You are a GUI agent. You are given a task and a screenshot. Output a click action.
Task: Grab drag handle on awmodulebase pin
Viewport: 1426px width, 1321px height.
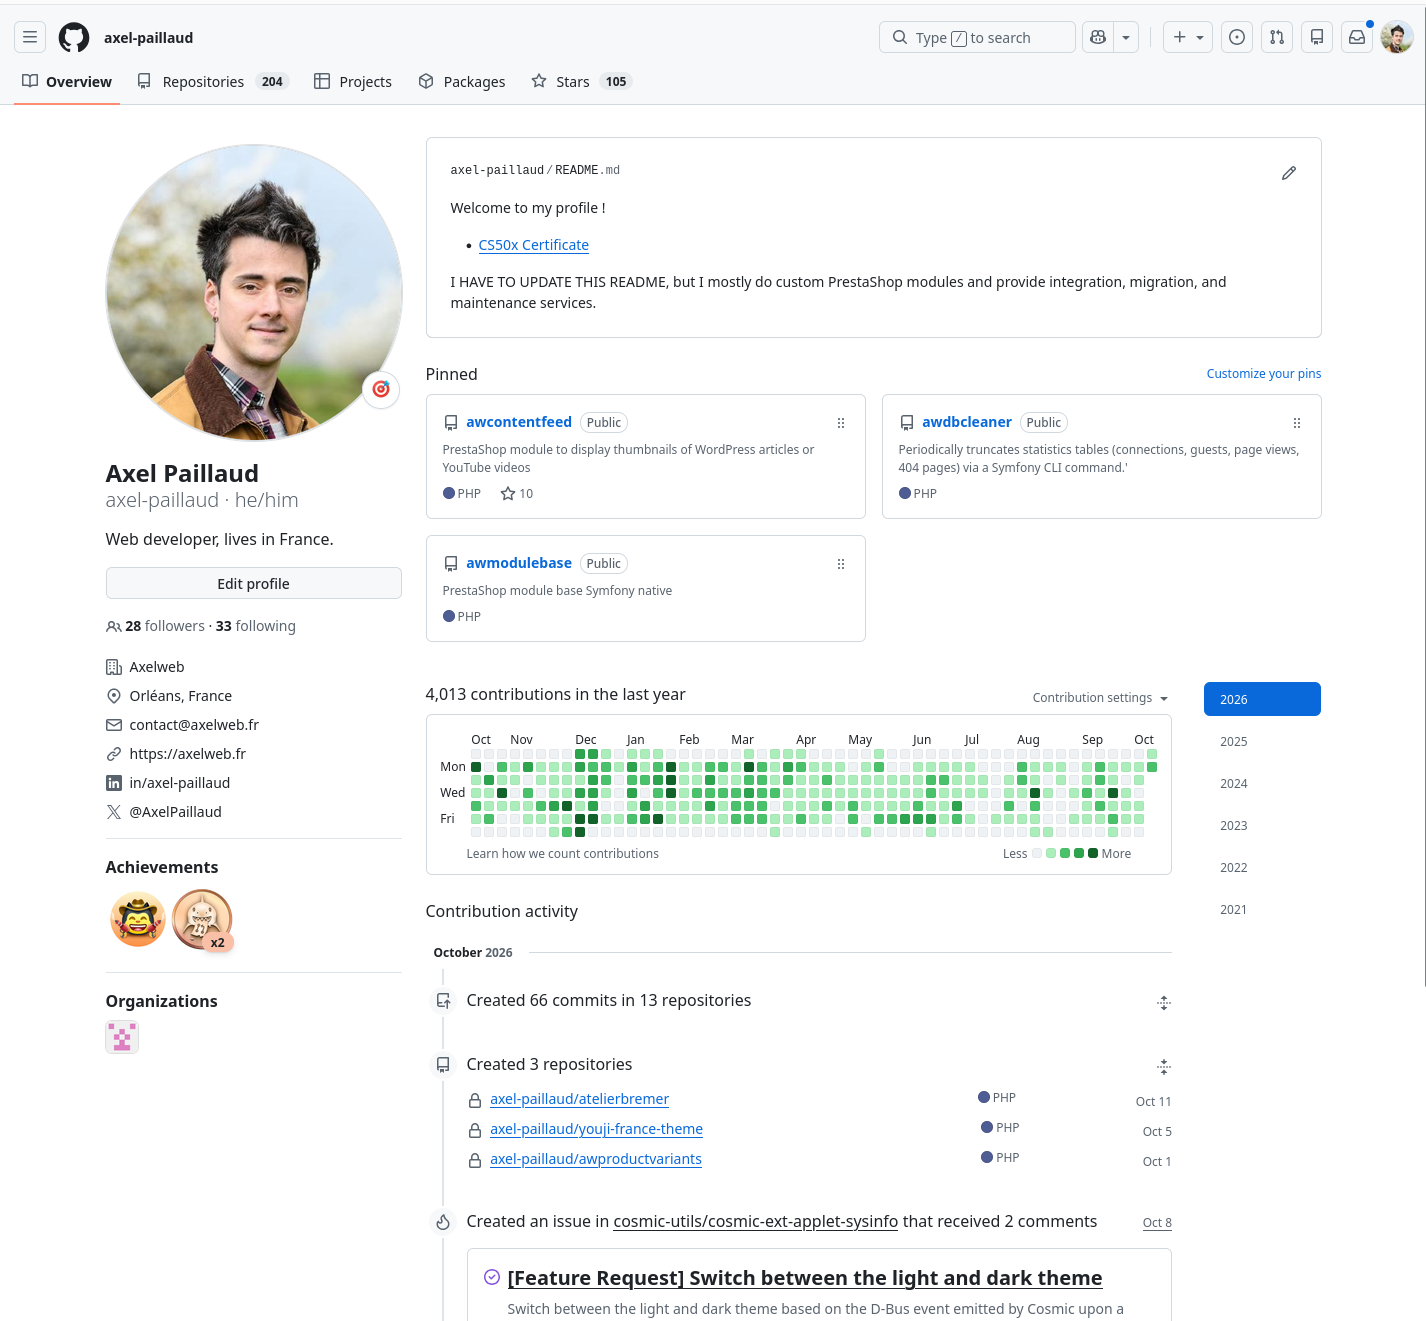(841, 564)
